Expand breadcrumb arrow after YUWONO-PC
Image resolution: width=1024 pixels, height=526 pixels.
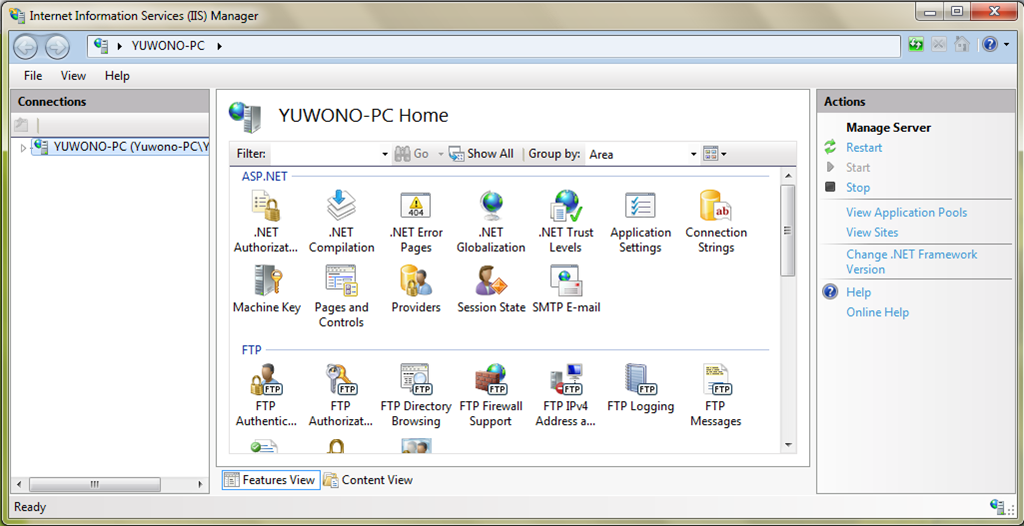[x=219, y=46]
